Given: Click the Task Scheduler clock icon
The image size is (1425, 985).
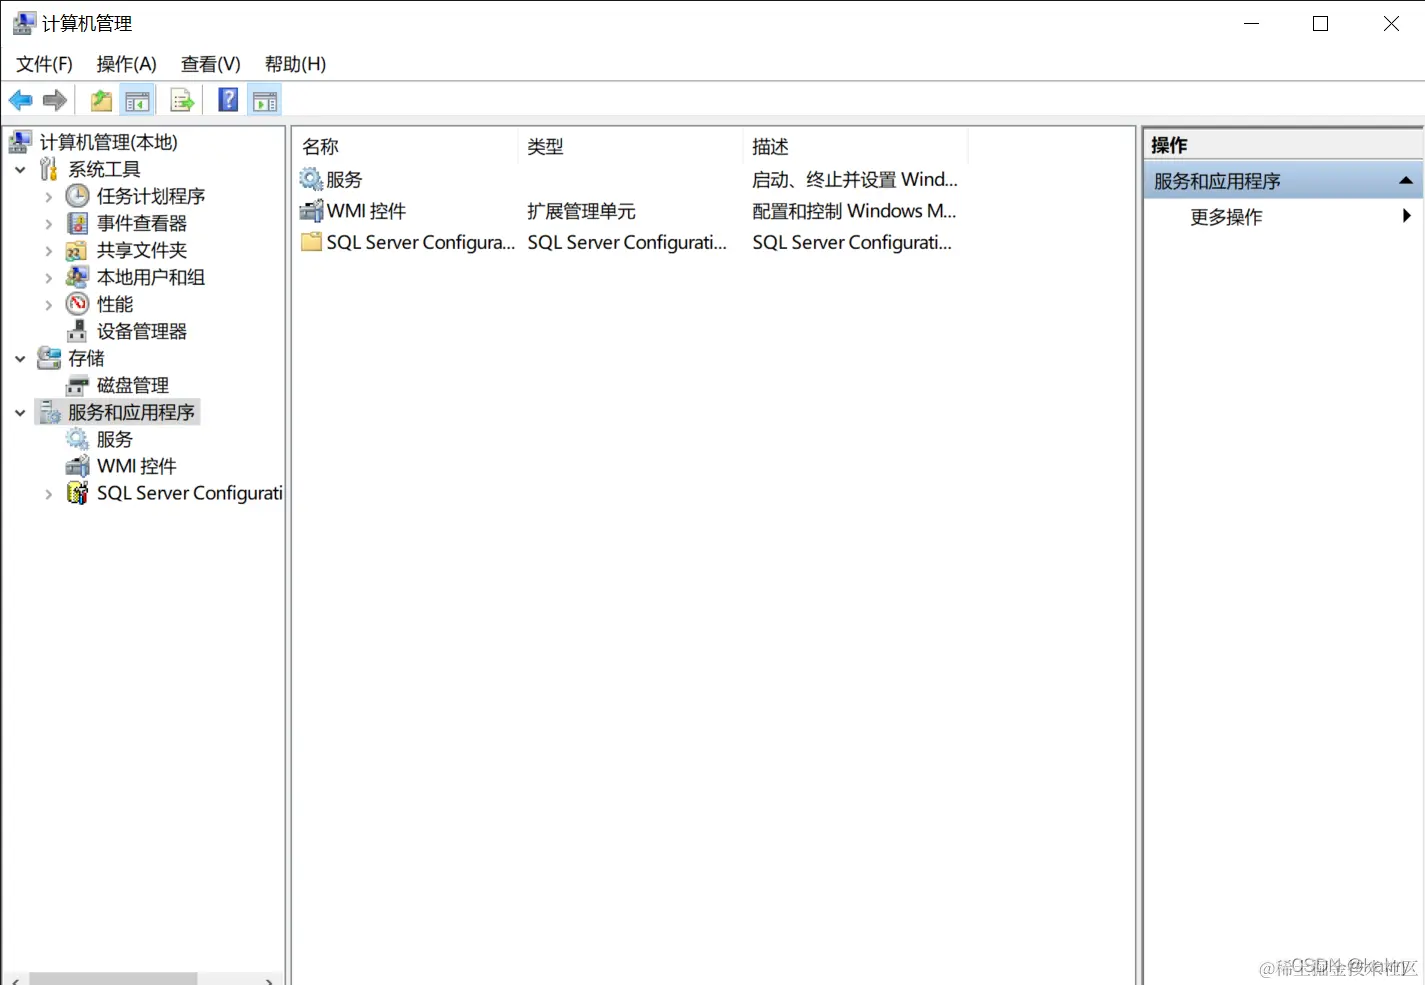Looking at the screenshot, I should coord(78,196).
